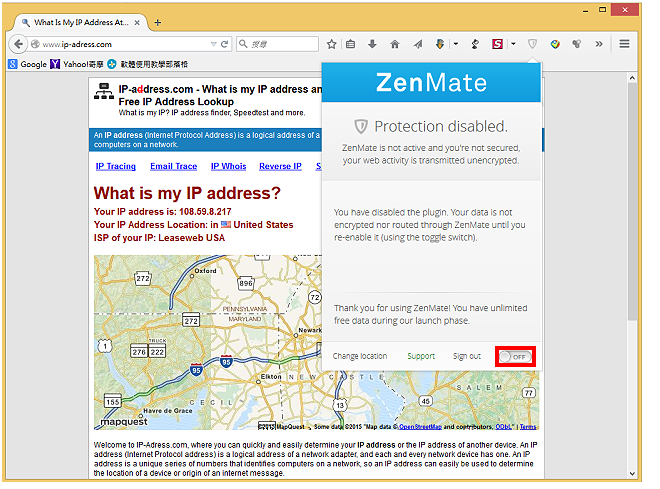Open the Yahoo bookmark

click(x=77, y=64)
